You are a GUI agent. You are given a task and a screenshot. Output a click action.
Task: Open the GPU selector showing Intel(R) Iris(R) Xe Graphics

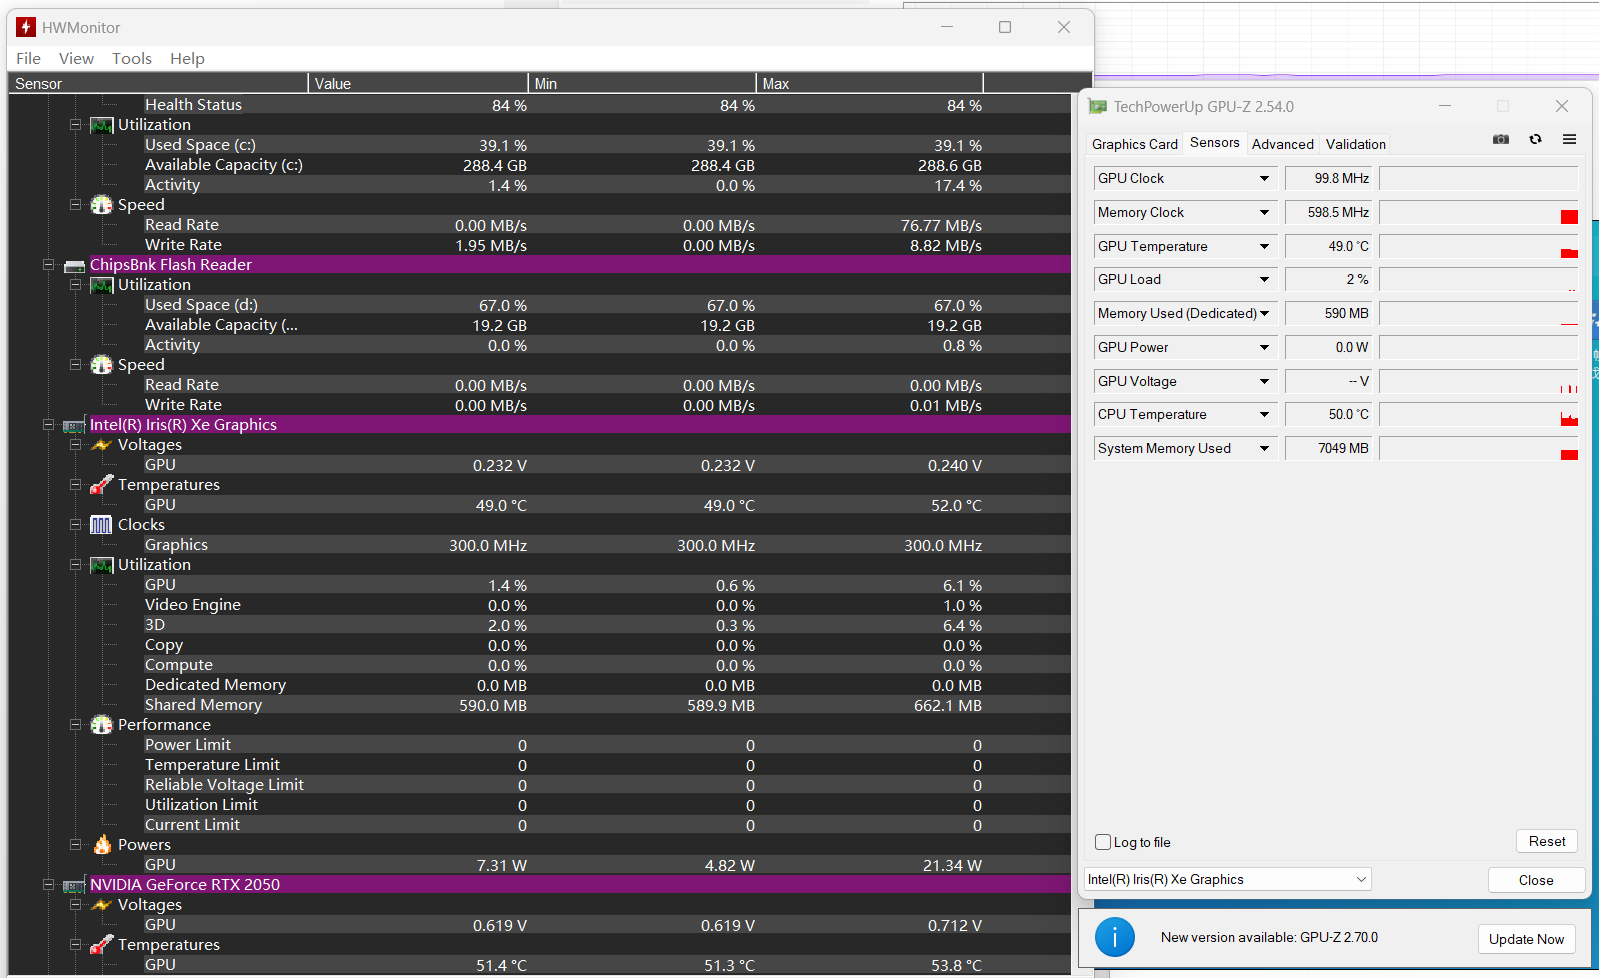click(1228, 880)
